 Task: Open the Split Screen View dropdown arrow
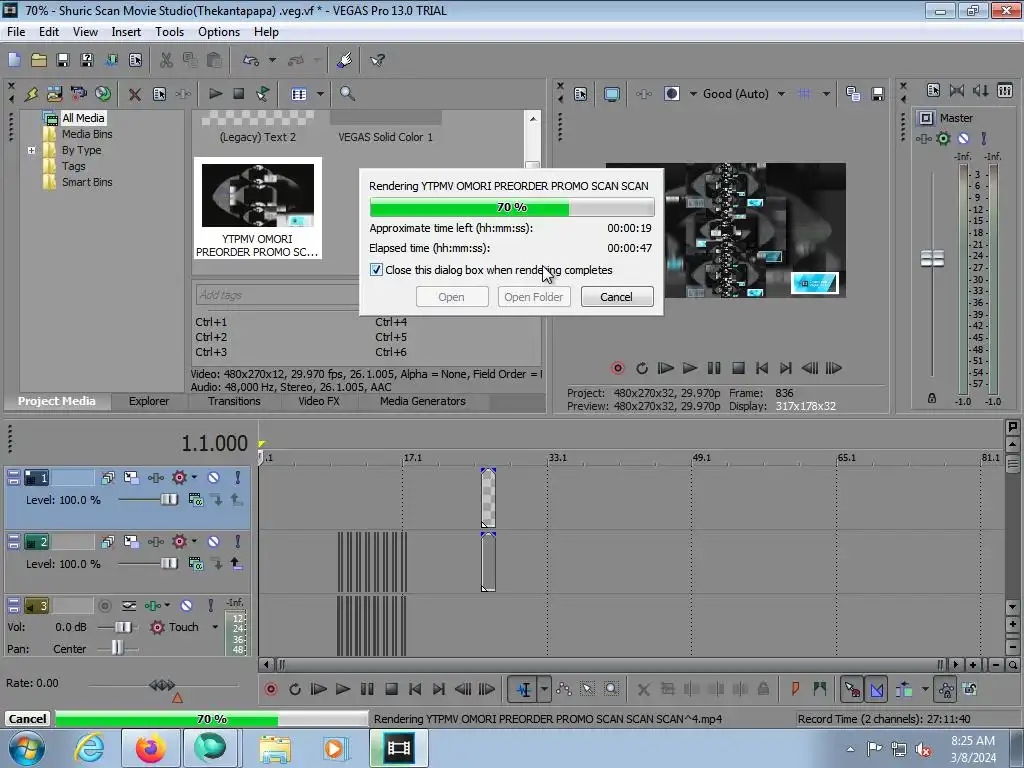(693, 94)
